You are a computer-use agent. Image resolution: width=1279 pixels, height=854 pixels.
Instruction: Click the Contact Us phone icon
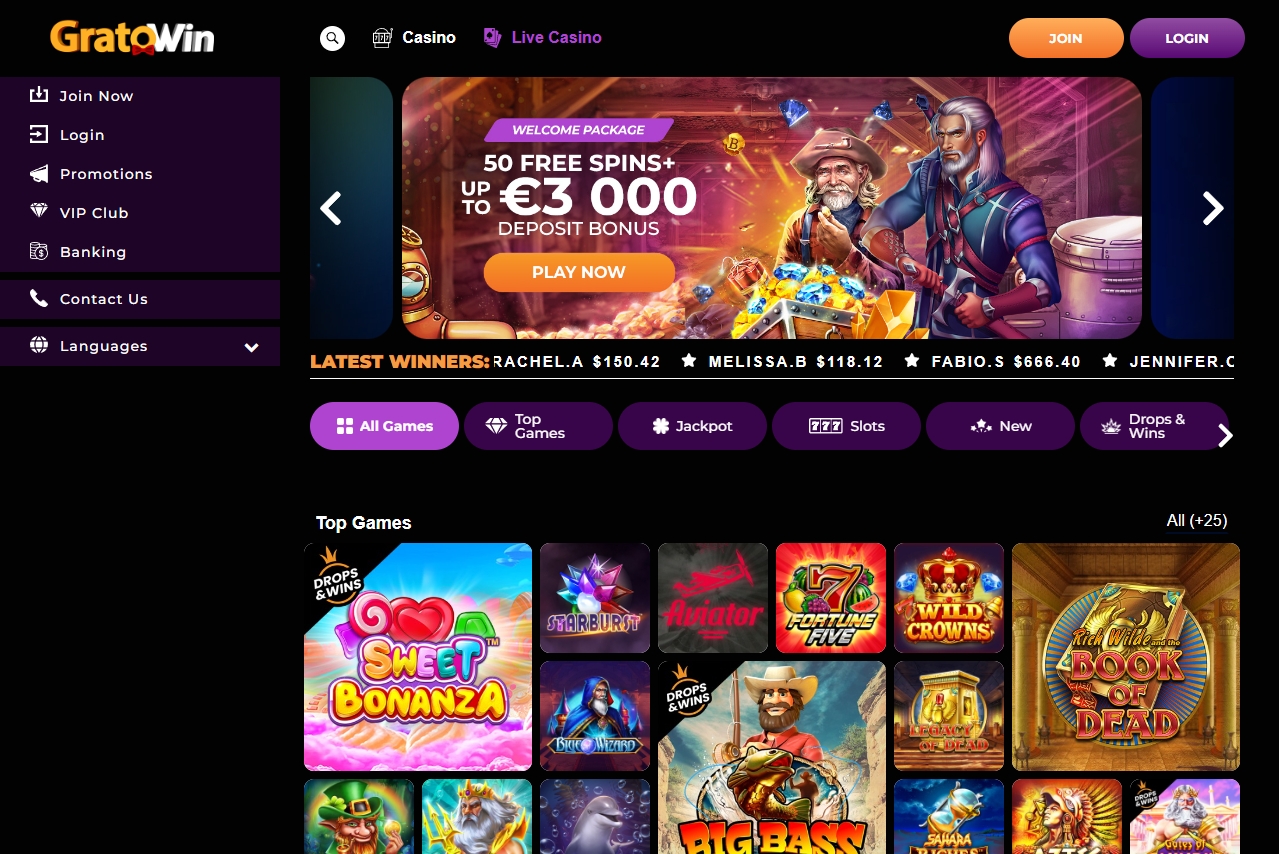[39, 298]
